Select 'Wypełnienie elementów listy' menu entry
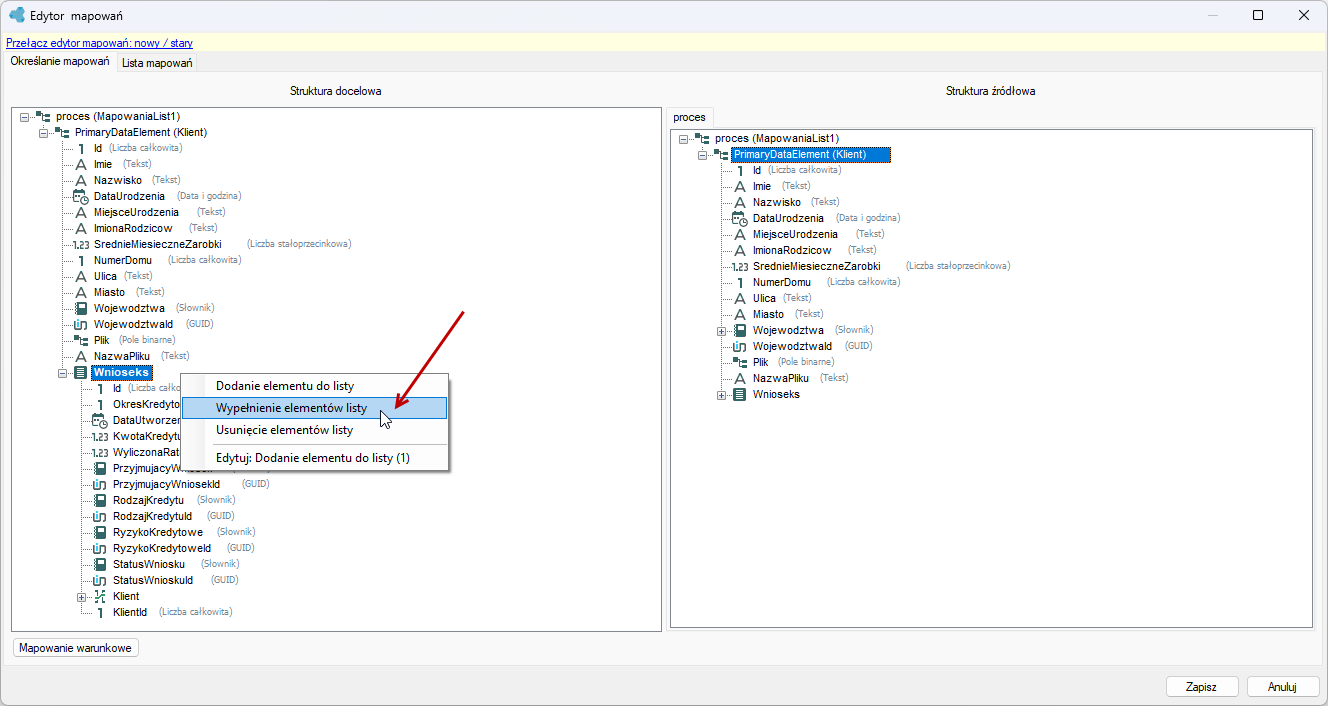Viewport: 1328px width, 706px height. [x=314, y=408]
